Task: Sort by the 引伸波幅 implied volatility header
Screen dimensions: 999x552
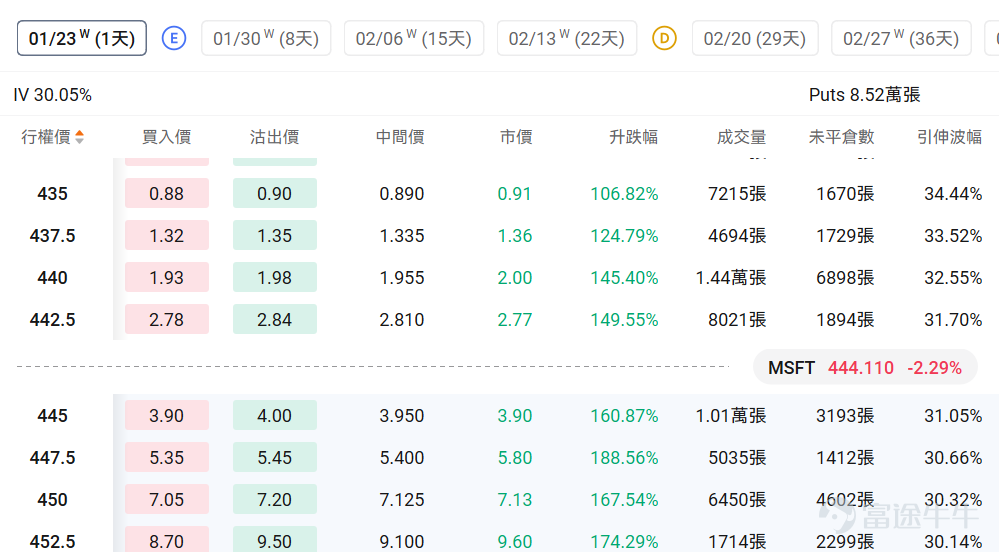Action: click(949, 136)
